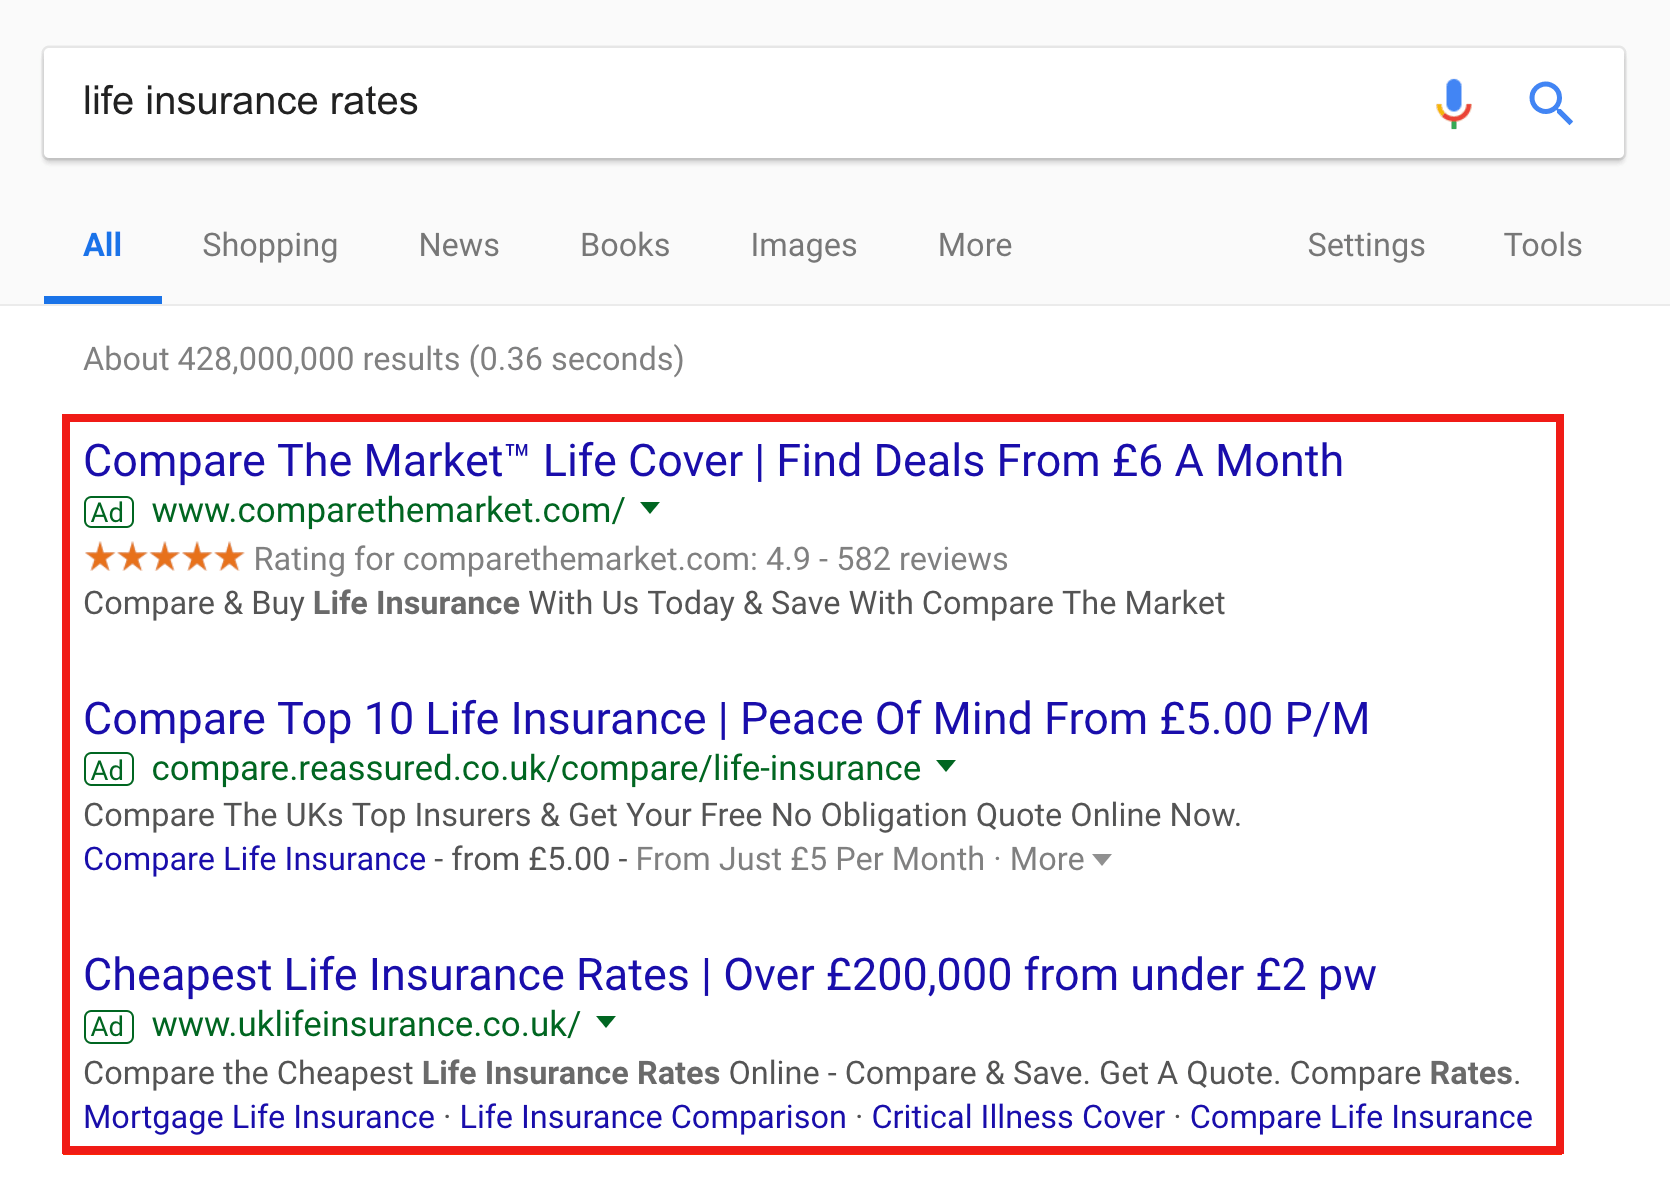Image resolution: width=1670 pixels, height=1190 pixels.
Task: Open the More search categories menu
Action: 975,245
